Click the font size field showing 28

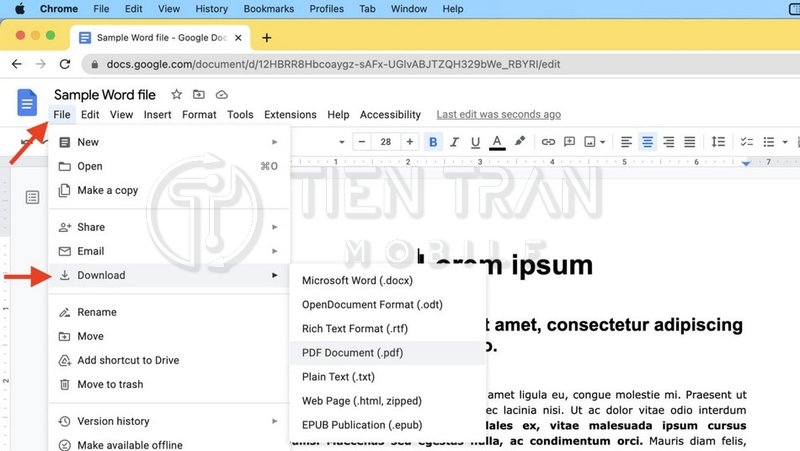[386, 142]
